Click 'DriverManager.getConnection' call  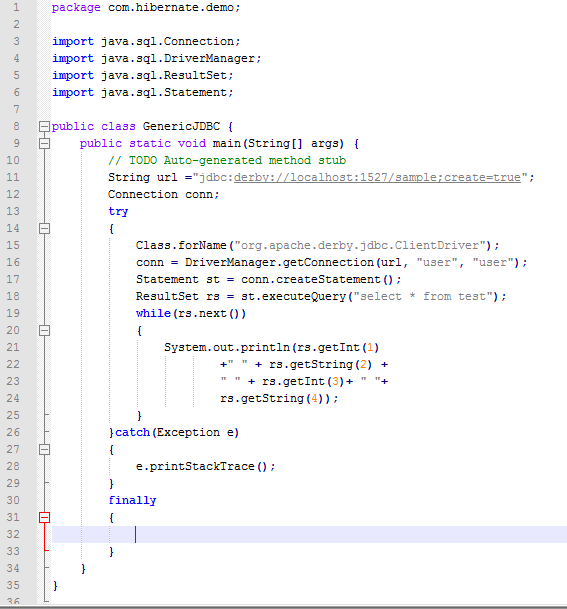tap(279, 263)
